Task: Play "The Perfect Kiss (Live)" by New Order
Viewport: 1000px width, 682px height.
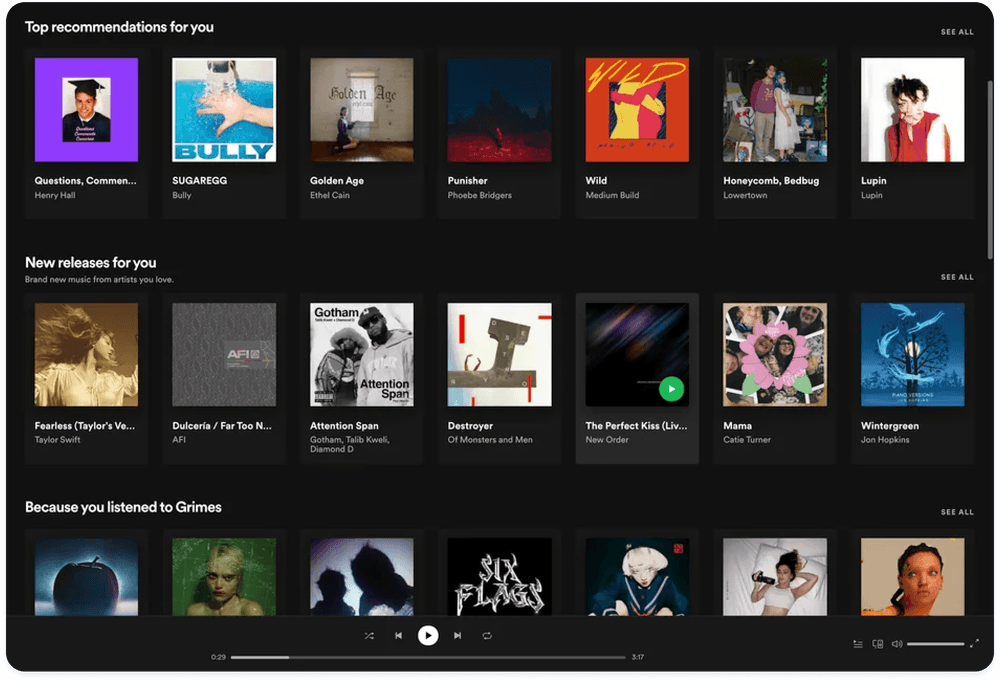Action: click(672, 388)
